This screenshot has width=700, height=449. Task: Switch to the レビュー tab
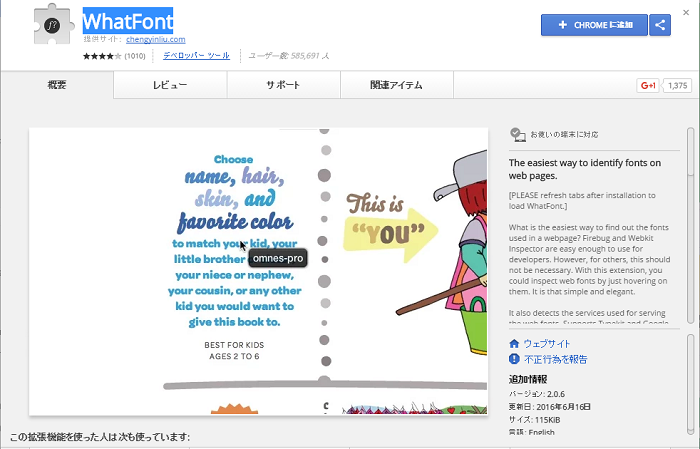click(170, 85)
